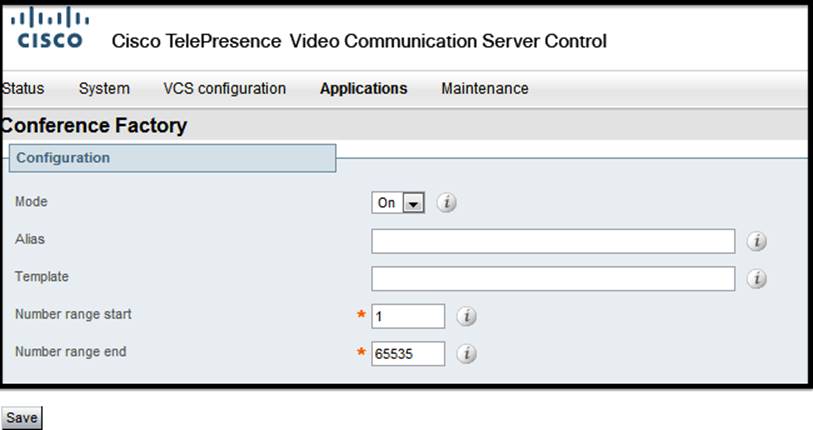Viewport: 813px width, 430px height.
Task: Click the Cisco logo
Action: [54, 30]
